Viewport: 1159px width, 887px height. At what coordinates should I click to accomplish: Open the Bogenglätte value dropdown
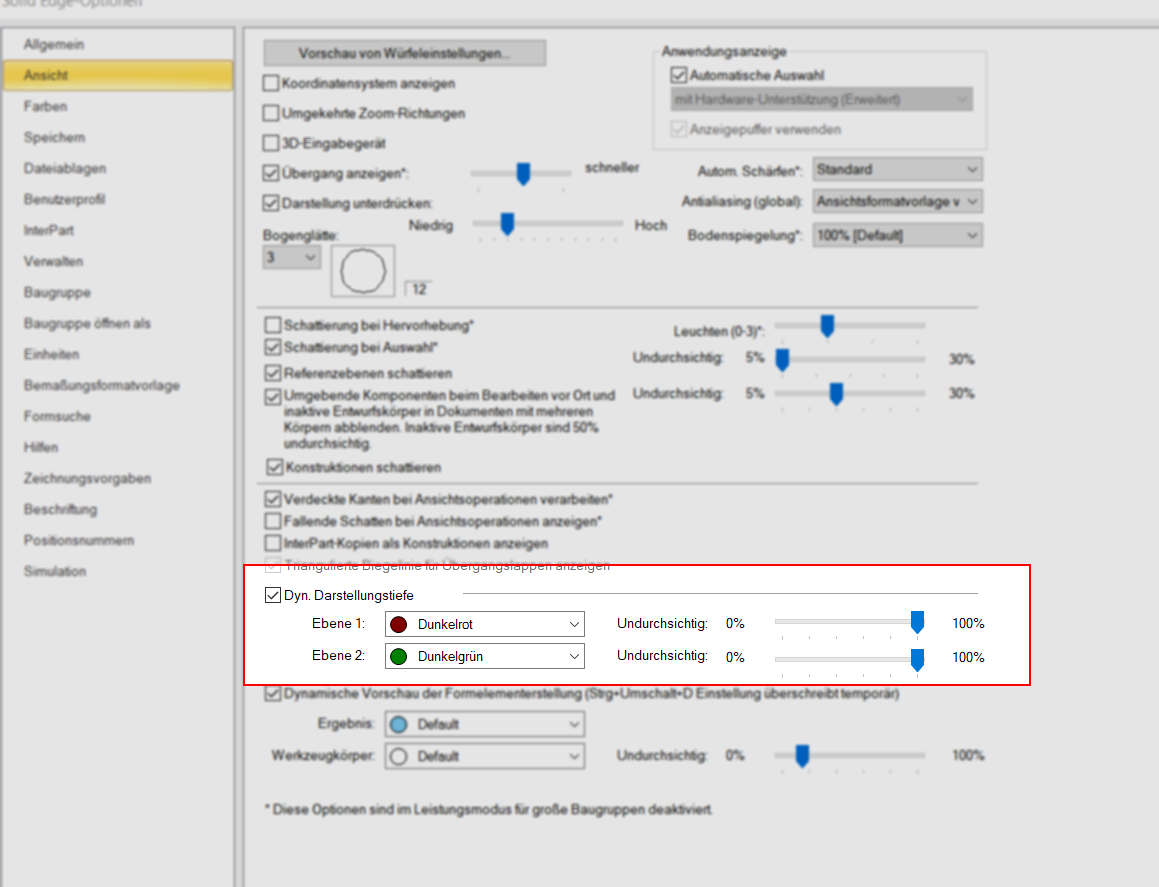coord(291,257)
